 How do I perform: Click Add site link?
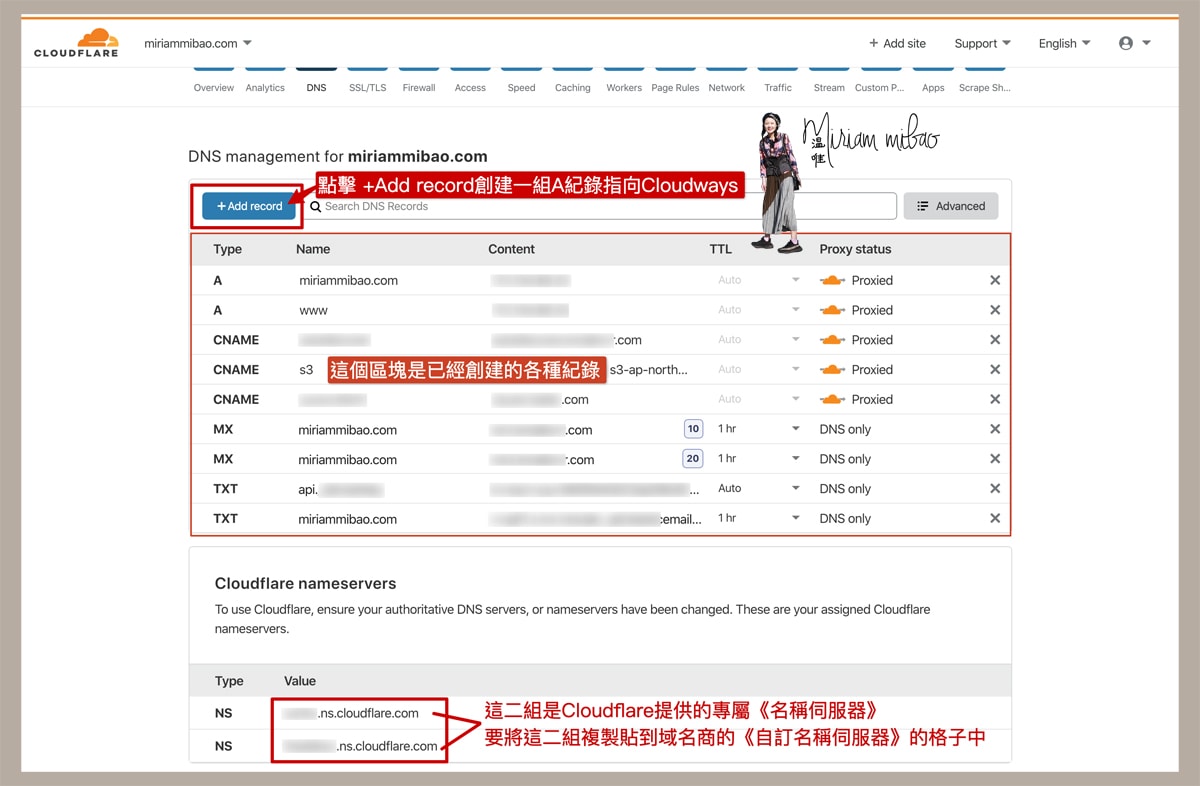click(x=897, y=43)
